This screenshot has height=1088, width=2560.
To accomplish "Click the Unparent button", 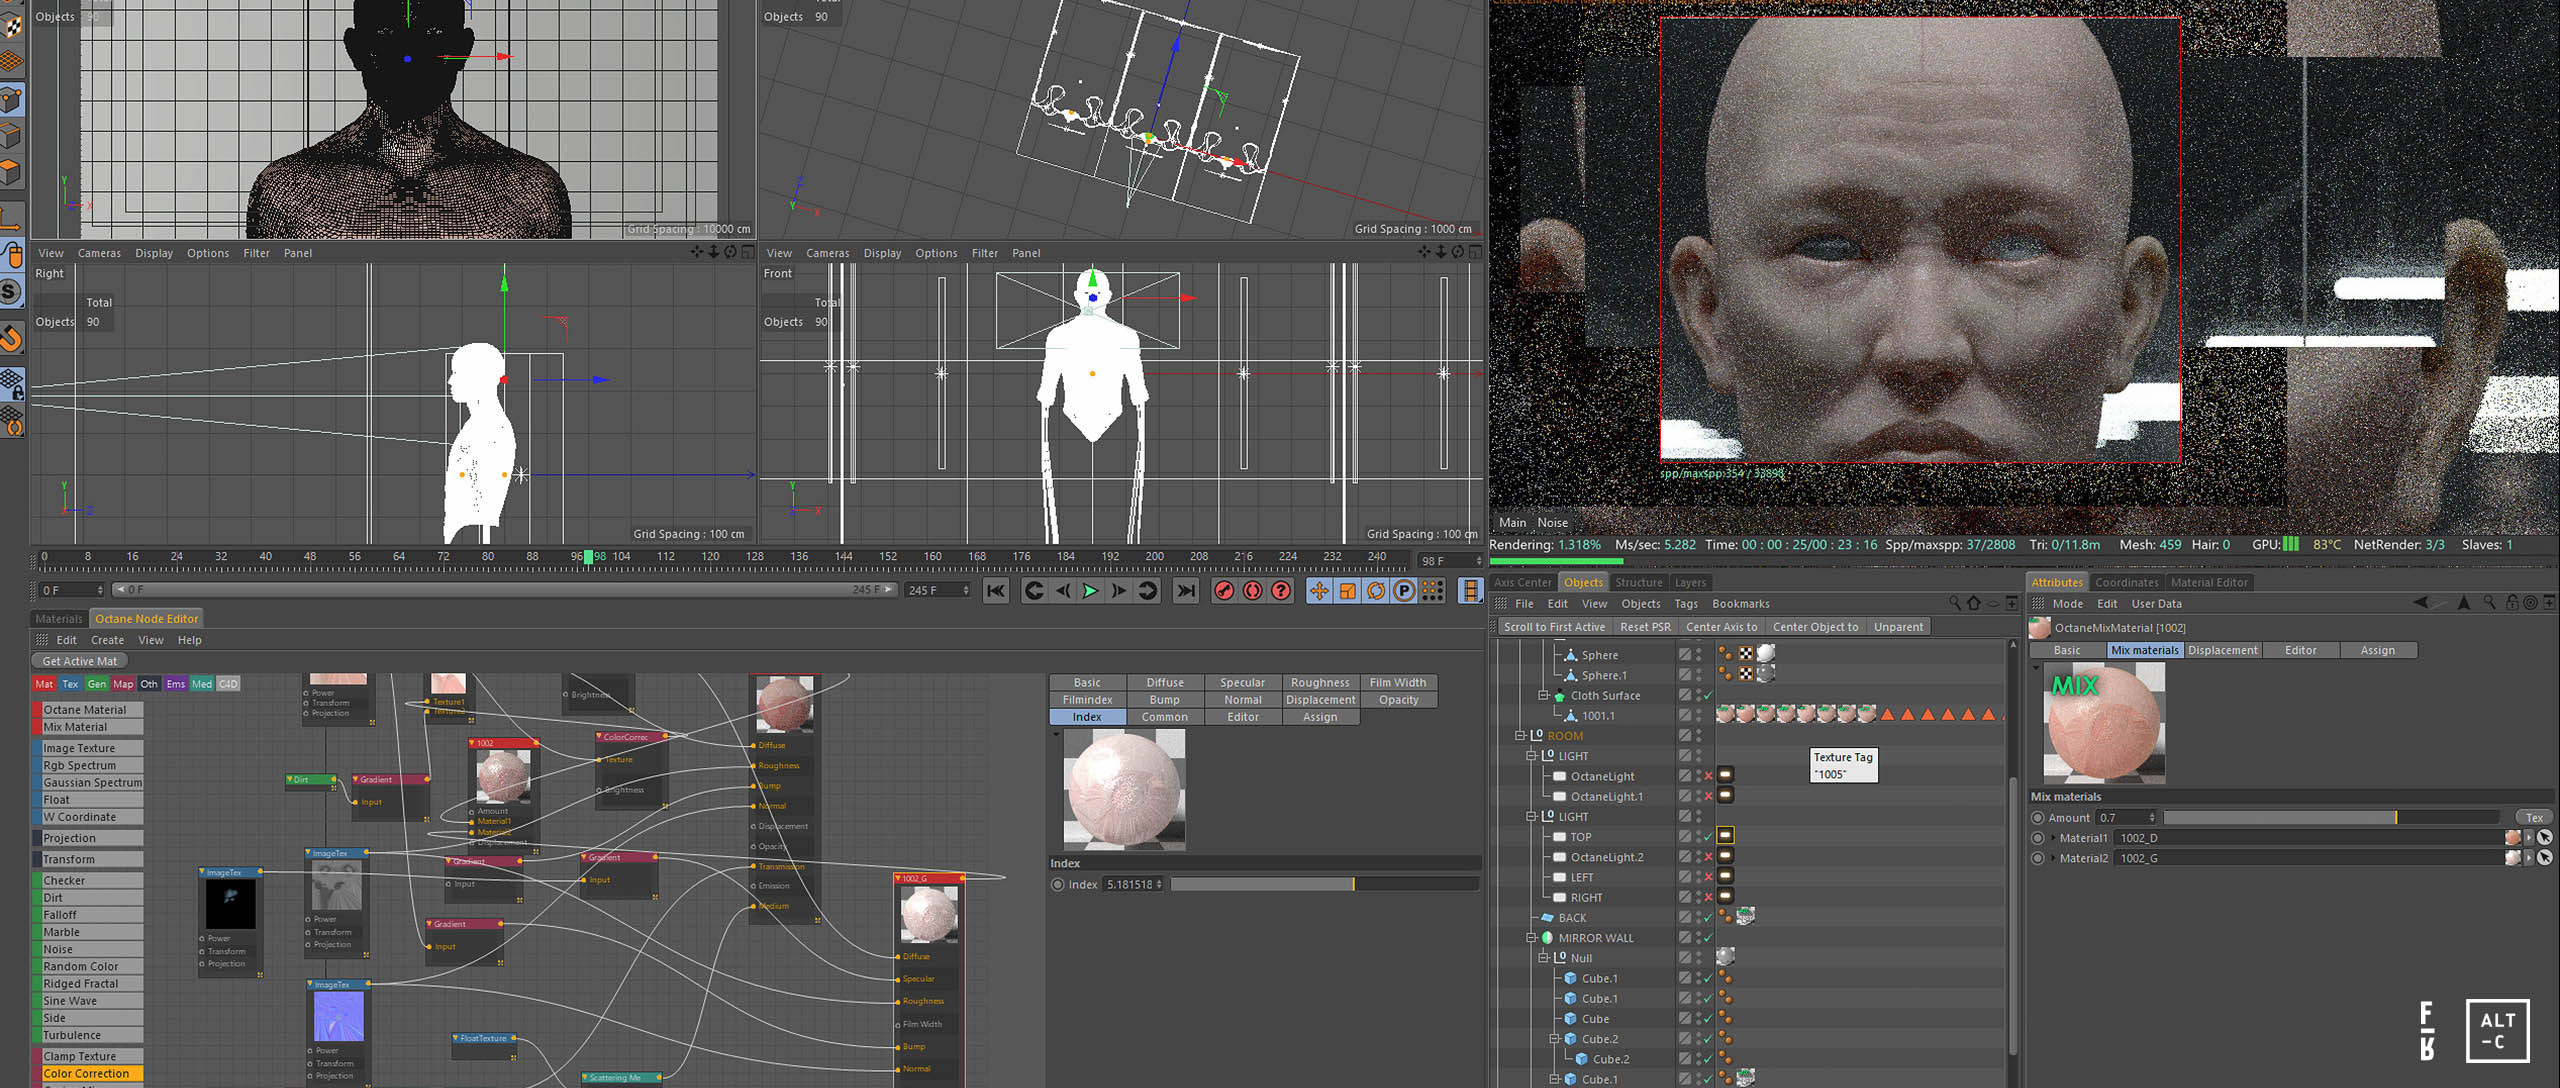I will click(1898, 627).
